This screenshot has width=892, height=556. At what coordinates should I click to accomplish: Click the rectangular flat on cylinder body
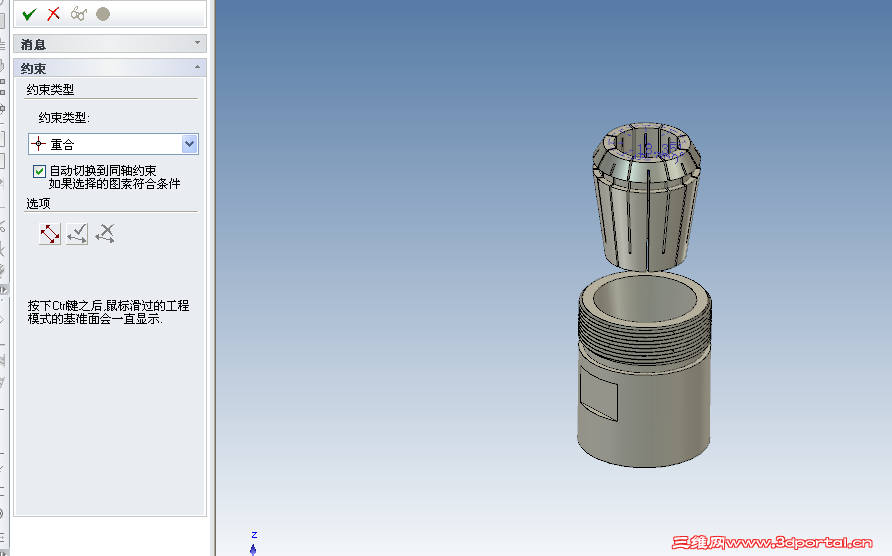(598, 393)
